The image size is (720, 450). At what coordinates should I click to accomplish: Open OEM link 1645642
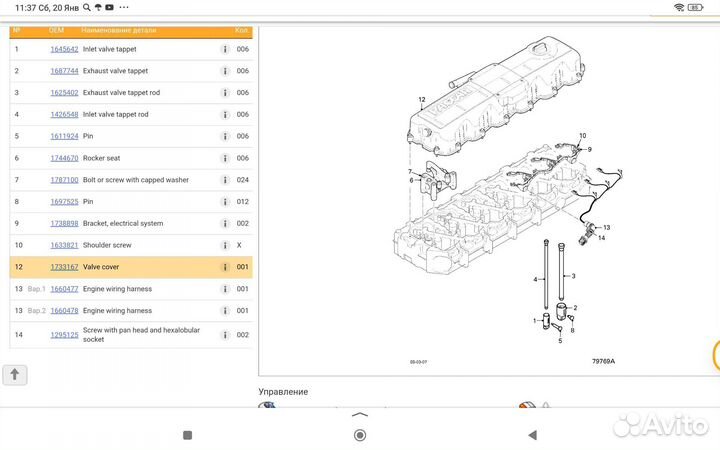pos(64,49)
